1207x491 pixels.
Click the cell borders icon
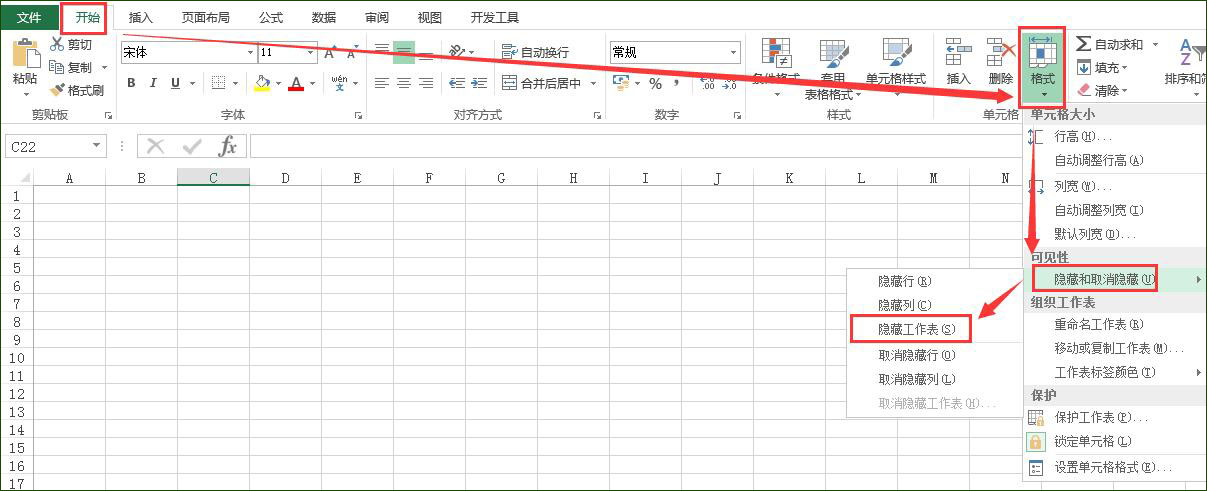tap(219, 83)
